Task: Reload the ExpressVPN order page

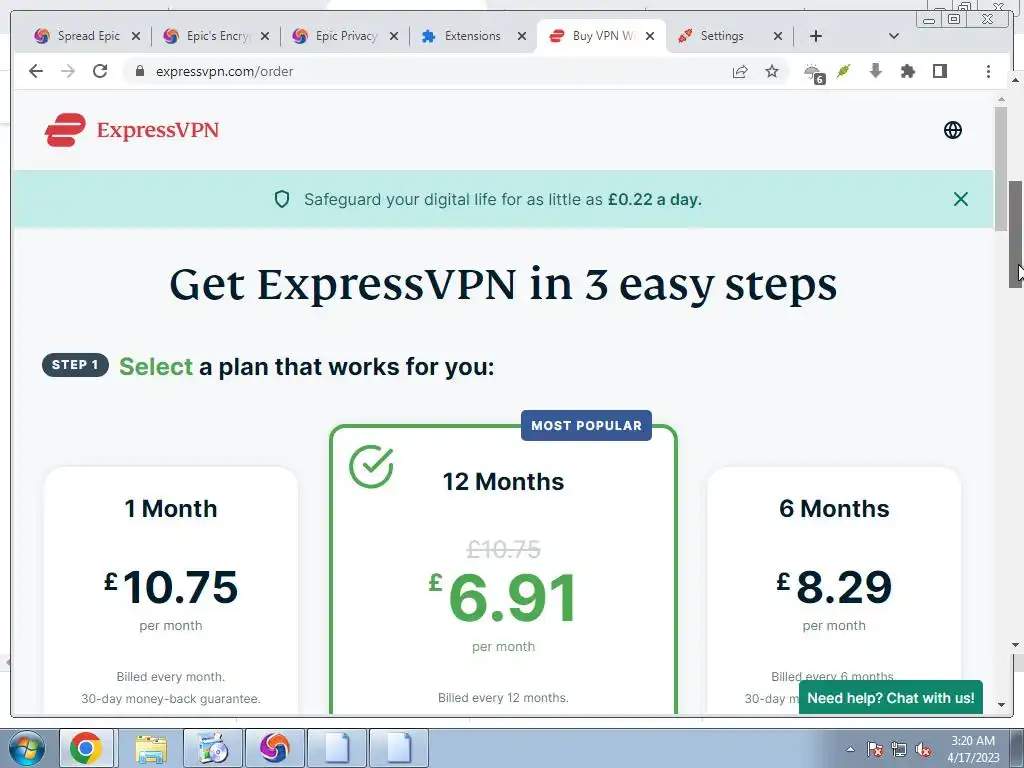Action: [x=100, y=71]
